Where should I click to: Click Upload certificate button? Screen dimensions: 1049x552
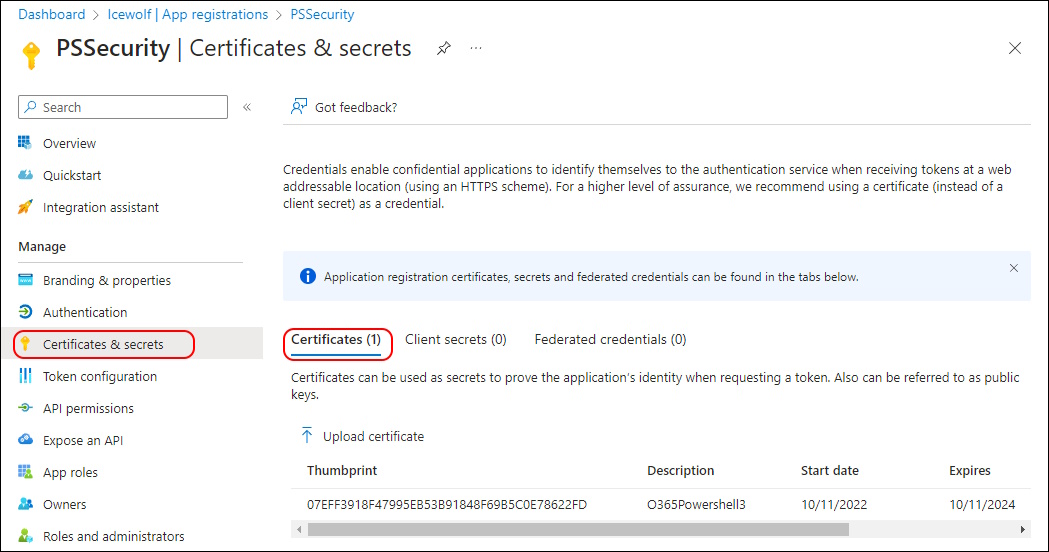(362, 436)
